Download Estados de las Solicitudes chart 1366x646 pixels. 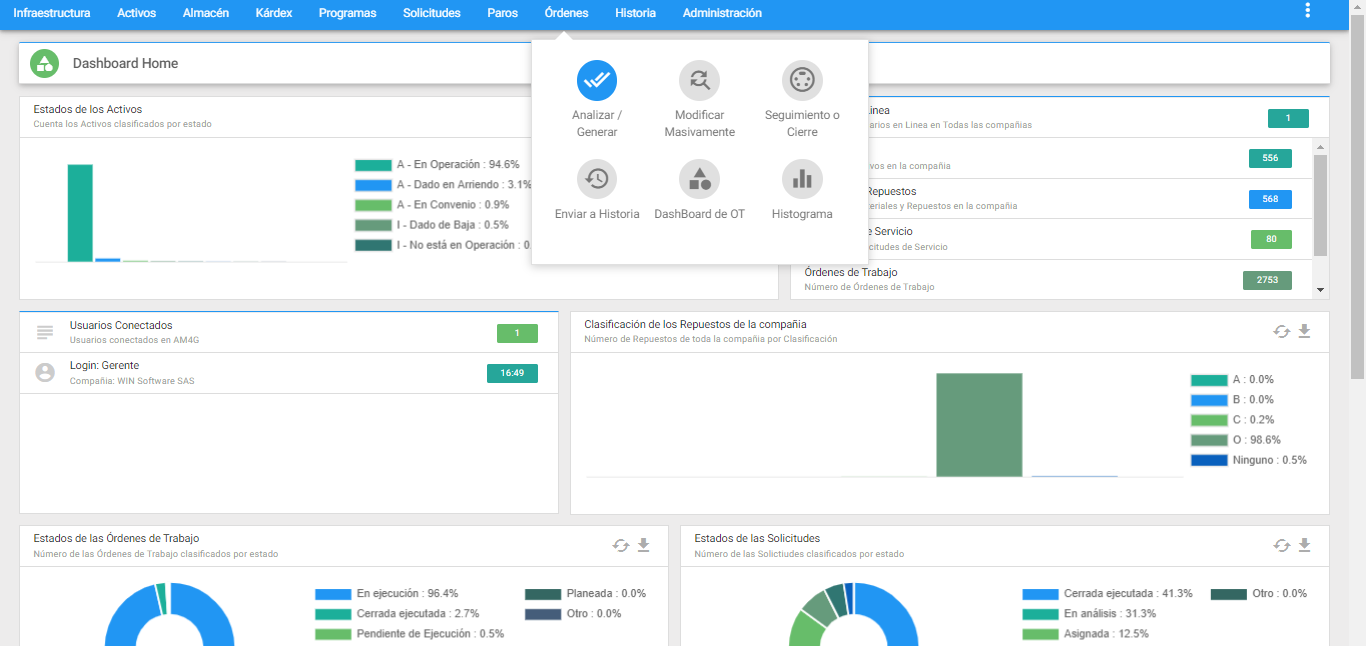pos(1304,545)
